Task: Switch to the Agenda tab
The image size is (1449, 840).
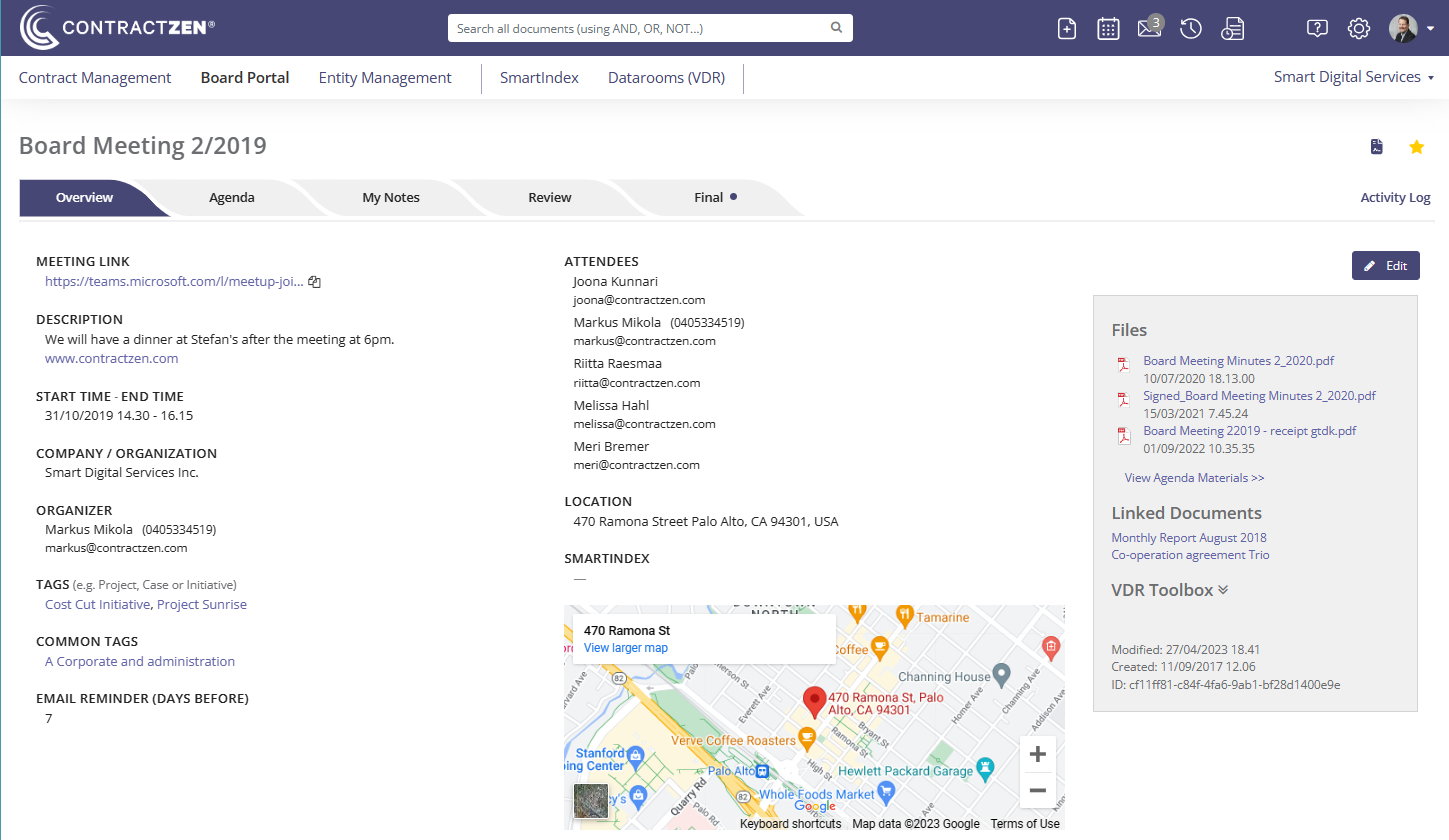Action: coord(232,198)
